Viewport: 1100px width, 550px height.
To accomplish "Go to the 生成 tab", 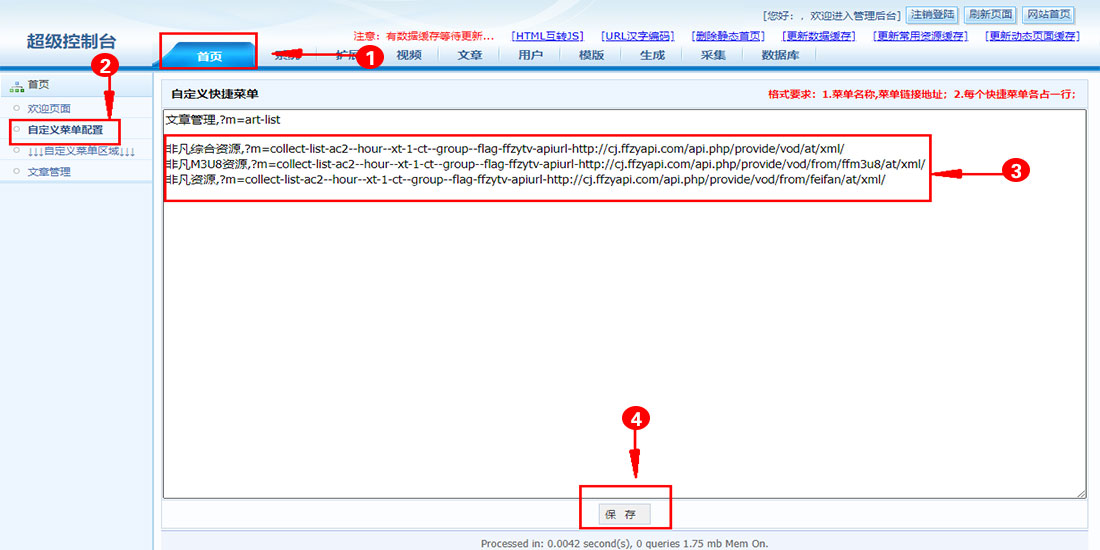I will click(652, 55).
